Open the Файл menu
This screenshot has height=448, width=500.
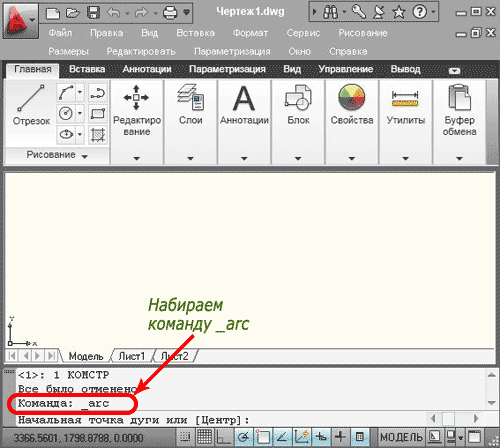pyautogui.click(x=60, y=33)
